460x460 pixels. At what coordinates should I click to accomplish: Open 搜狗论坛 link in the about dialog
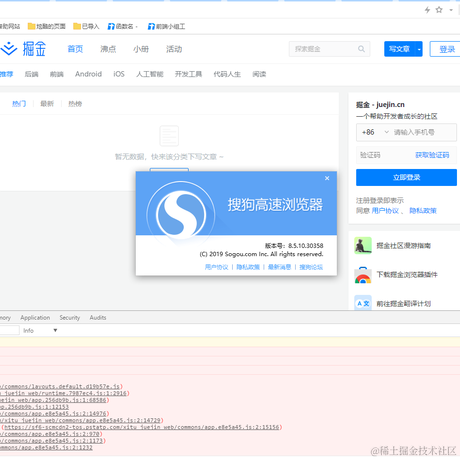(x=311, y=267)
